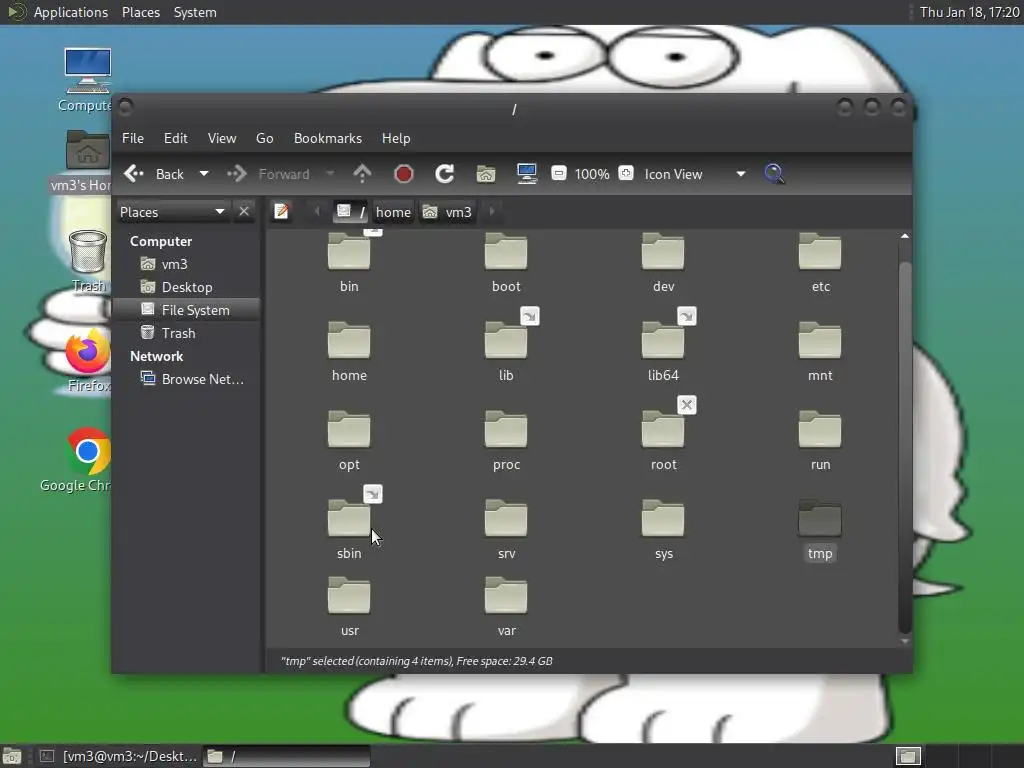
Task: Select Desktop in the Places sidebar
Action: [187, 287]
